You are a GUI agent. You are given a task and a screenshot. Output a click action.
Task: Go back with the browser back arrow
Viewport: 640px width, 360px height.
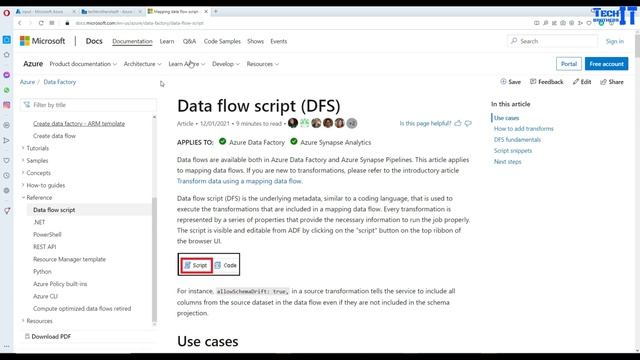20,23
